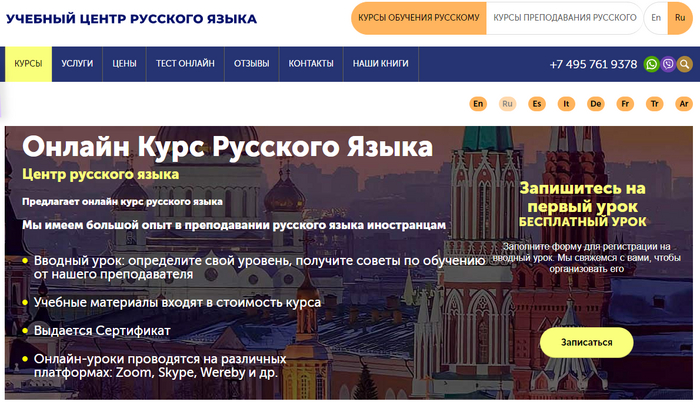Open the Курсы menu item
The image size is (700, 408).
28,64
